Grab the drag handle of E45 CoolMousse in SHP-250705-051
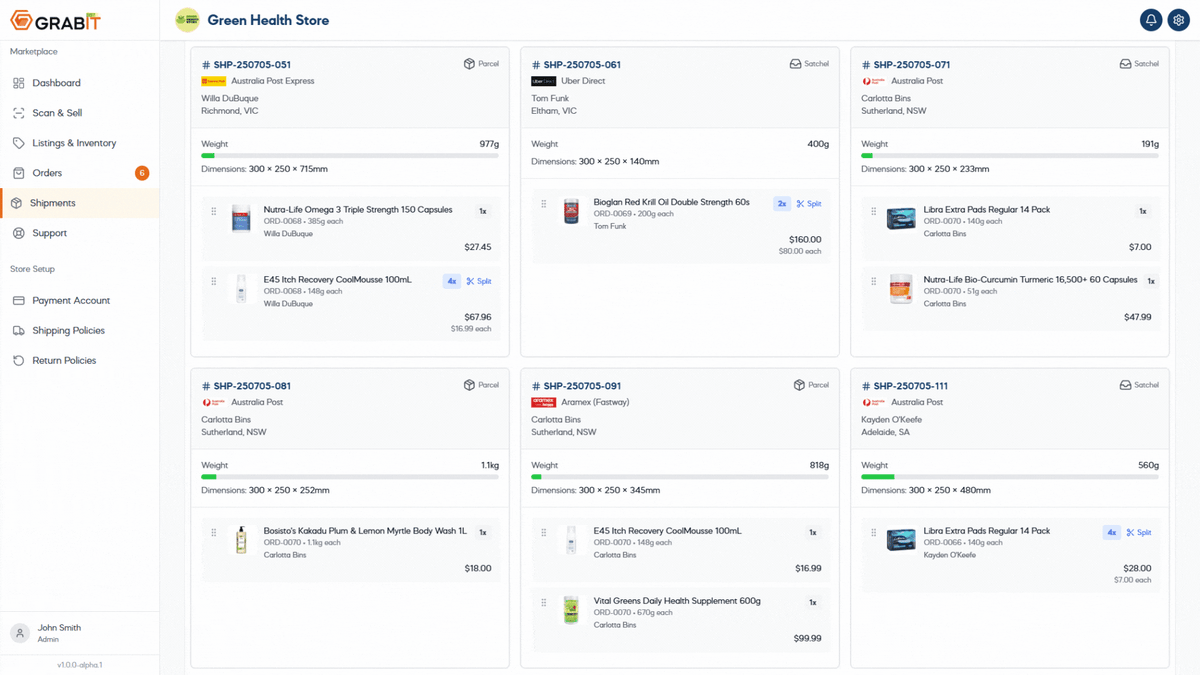The image size is (1200, 675). 214,282
